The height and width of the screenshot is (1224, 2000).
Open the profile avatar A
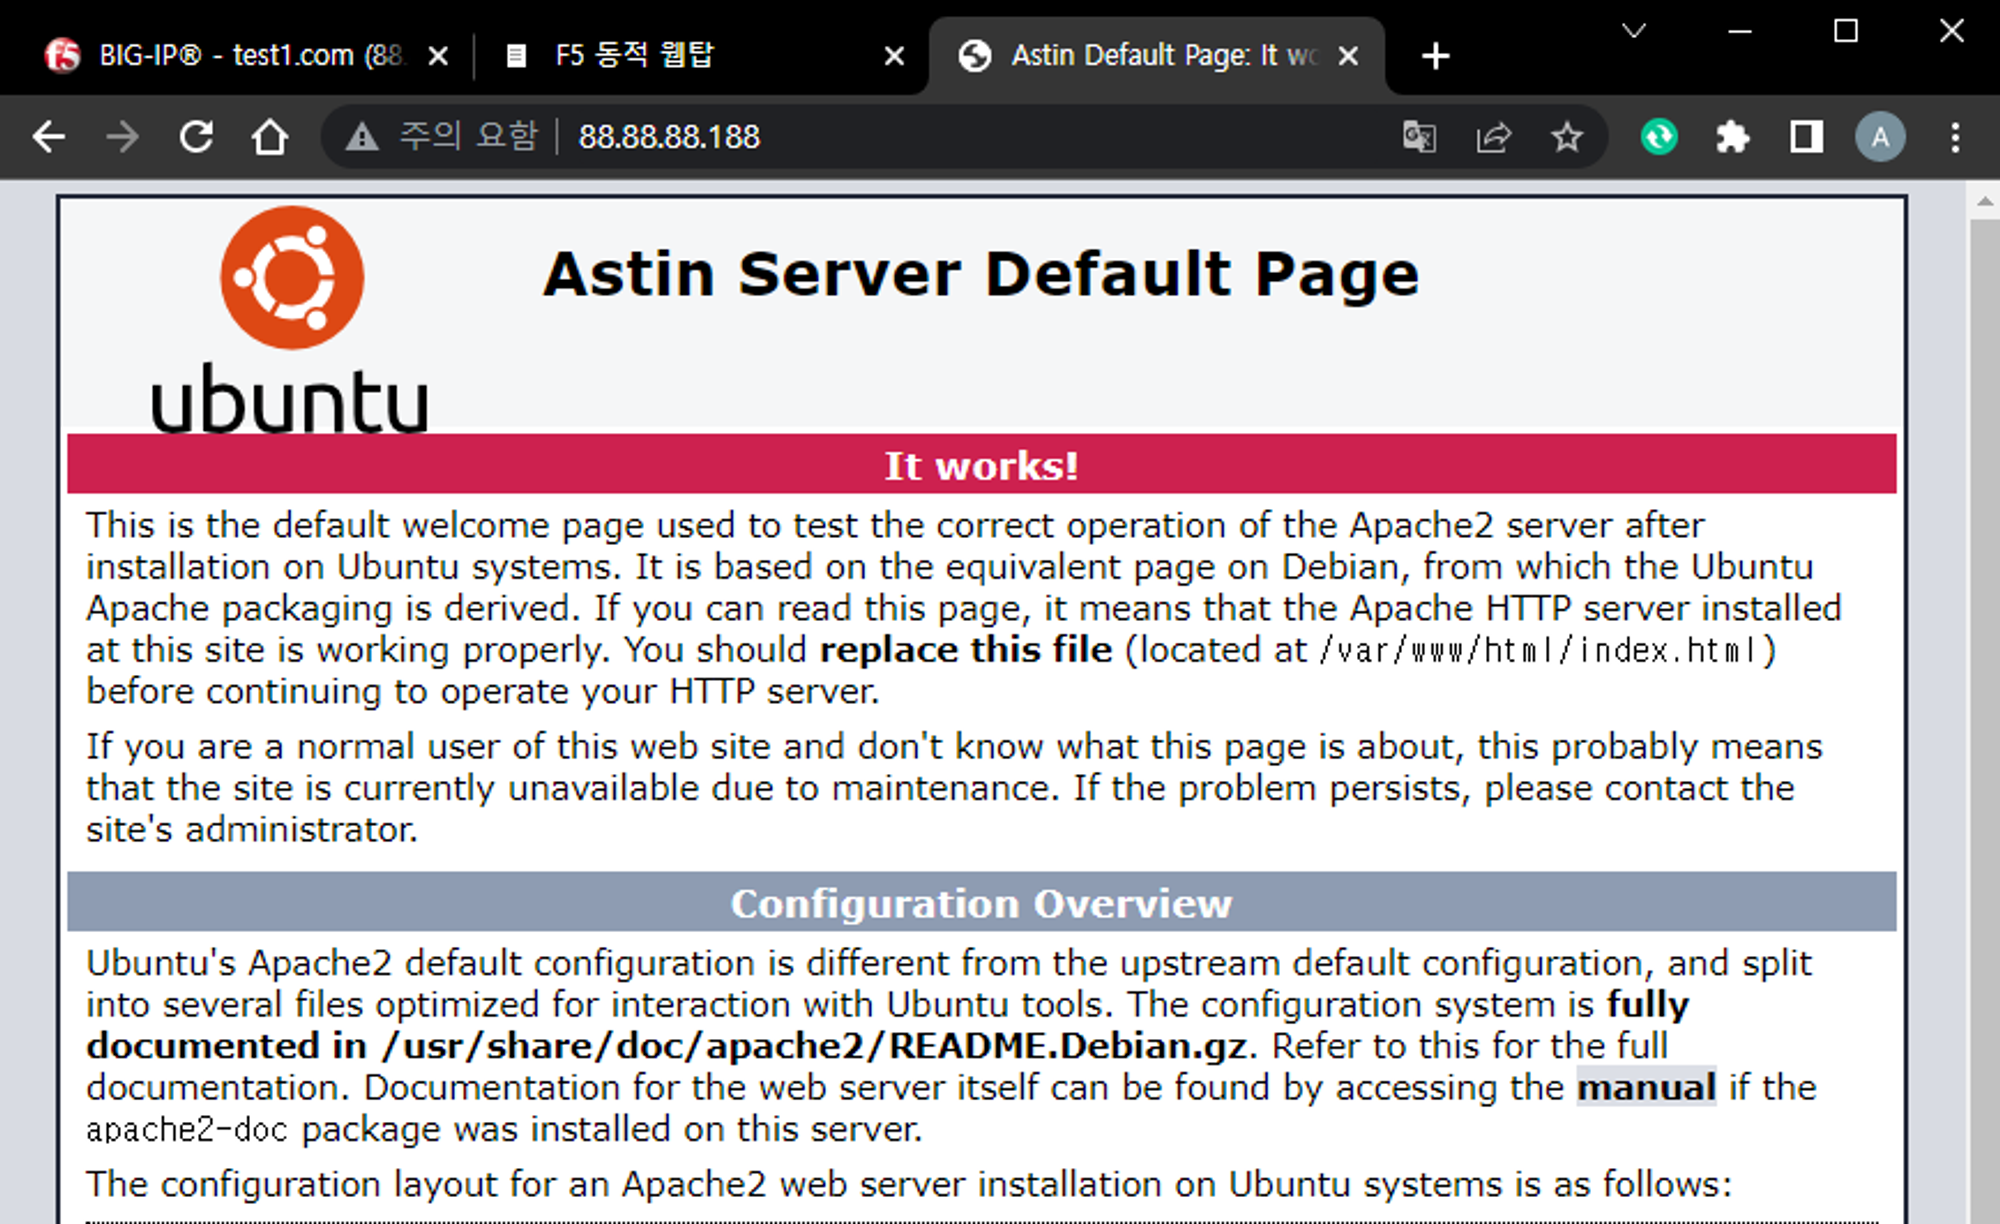1880,137
